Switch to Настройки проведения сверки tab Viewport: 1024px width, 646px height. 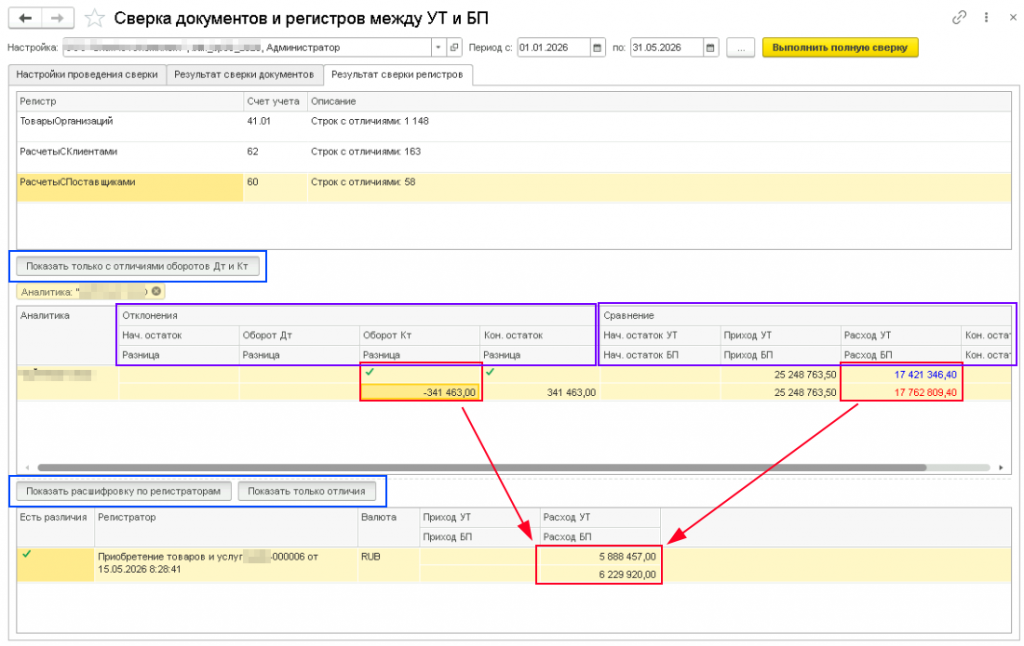pyautogui.click(x=87, y=74)
